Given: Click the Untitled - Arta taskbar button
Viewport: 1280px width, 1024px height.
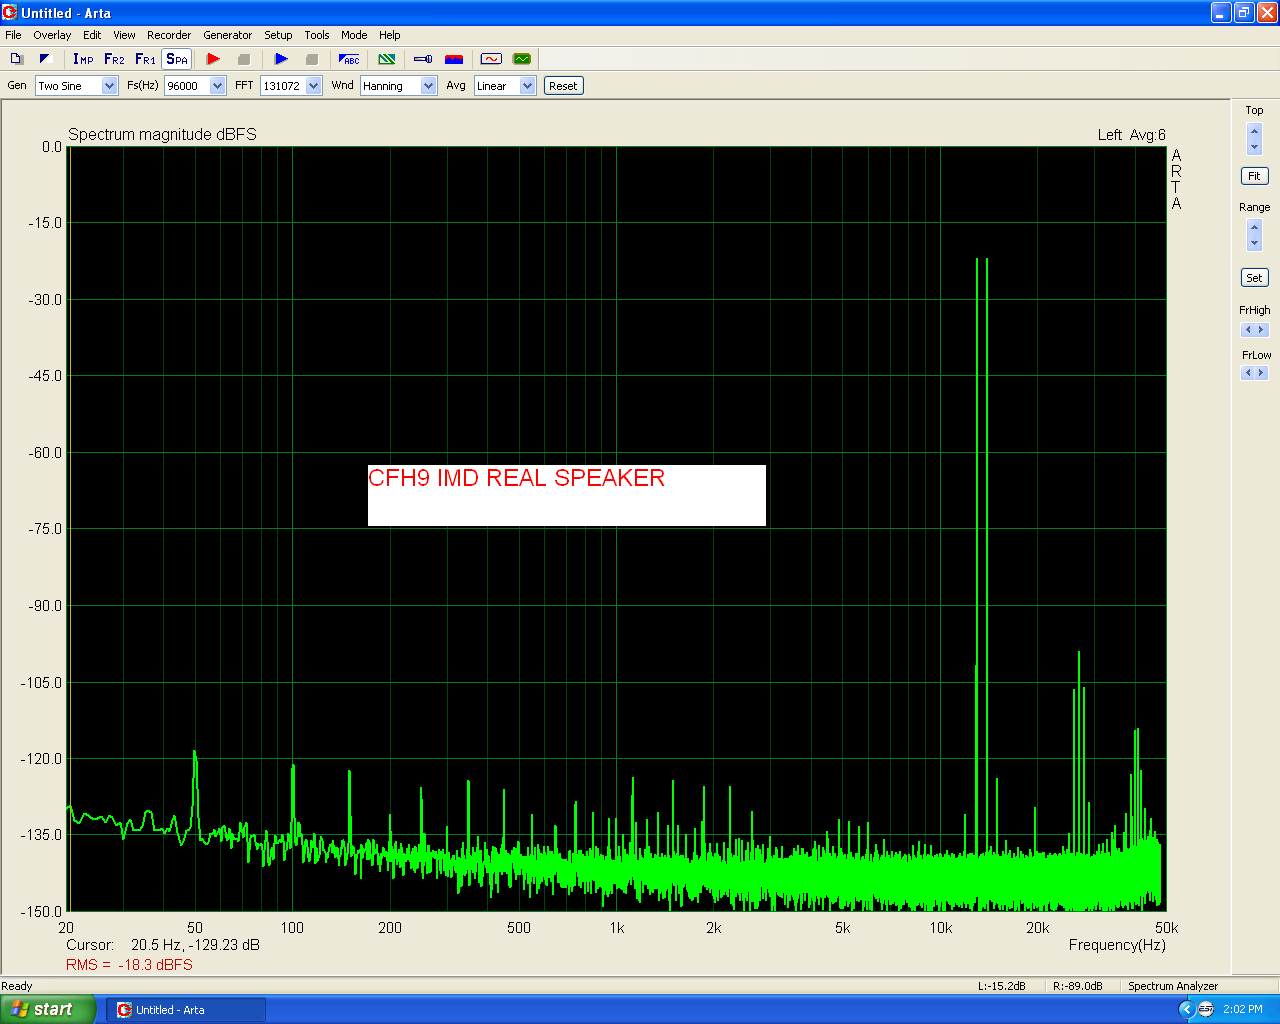Looking at the screenshot, I should pyautogui.click(x=186, y=1010).
